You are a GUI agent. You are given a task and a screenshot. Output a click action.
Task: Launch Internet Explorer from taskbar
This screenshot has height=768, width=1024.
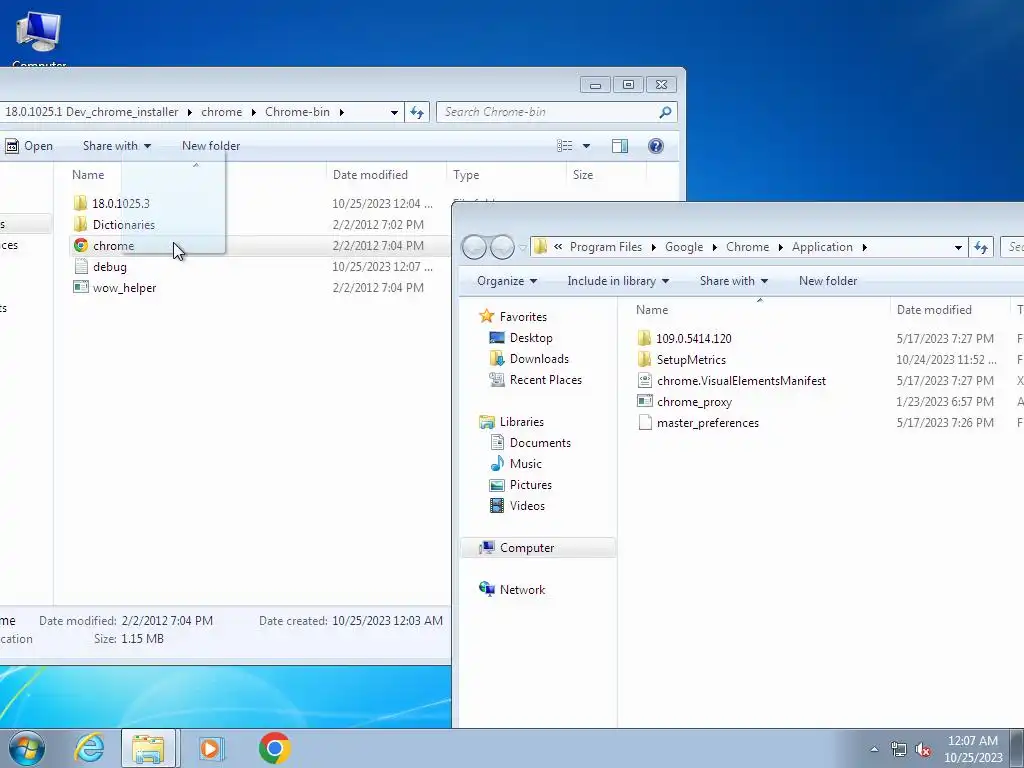pyautogui.click(x=89, y=748)
